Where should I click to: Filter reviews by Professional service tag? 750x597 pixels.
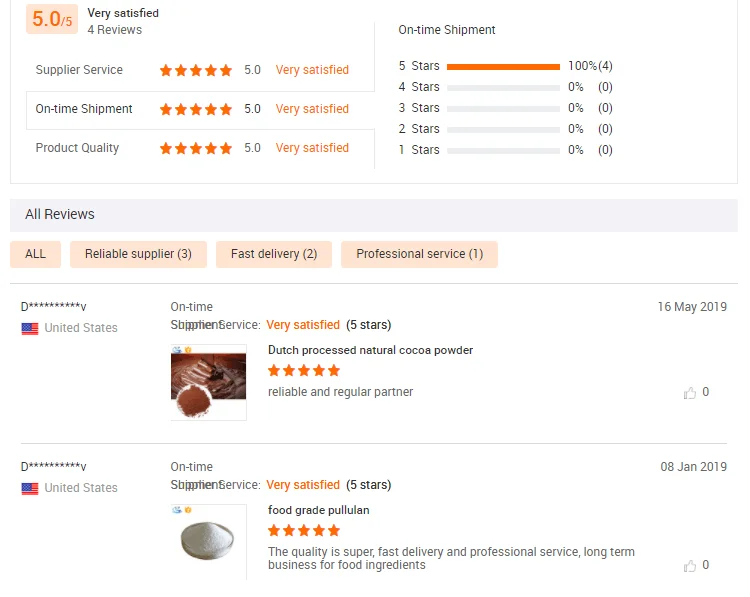pos(419,254)
